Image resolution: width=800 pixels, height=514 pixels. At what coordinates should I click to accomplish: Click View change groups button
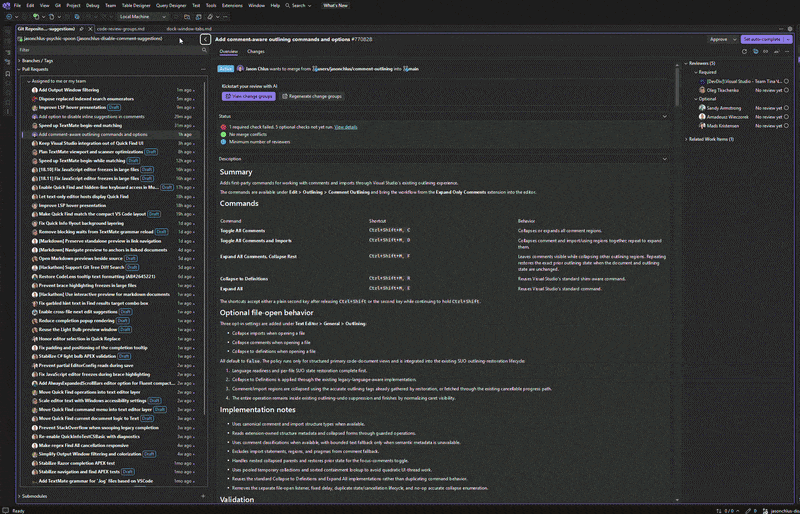tap(248, 96)
